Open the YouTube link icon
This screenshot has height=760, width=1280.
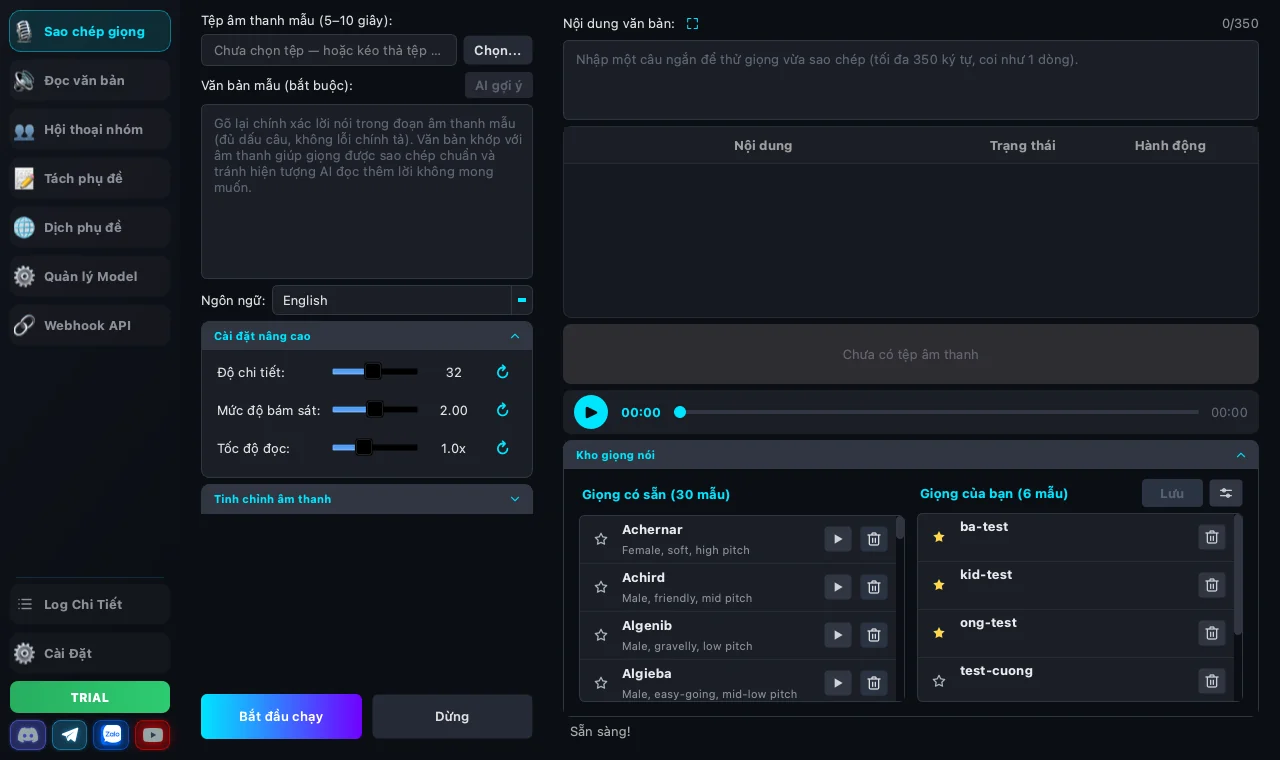153,735
